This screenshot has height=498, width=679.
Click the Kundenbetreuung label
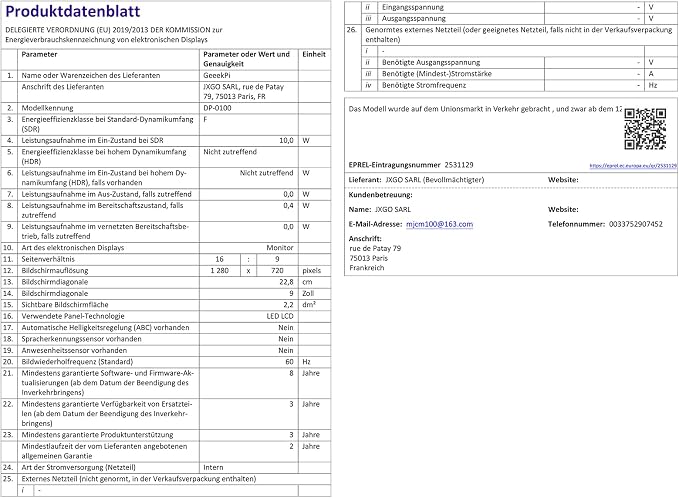tap(380, 195)
